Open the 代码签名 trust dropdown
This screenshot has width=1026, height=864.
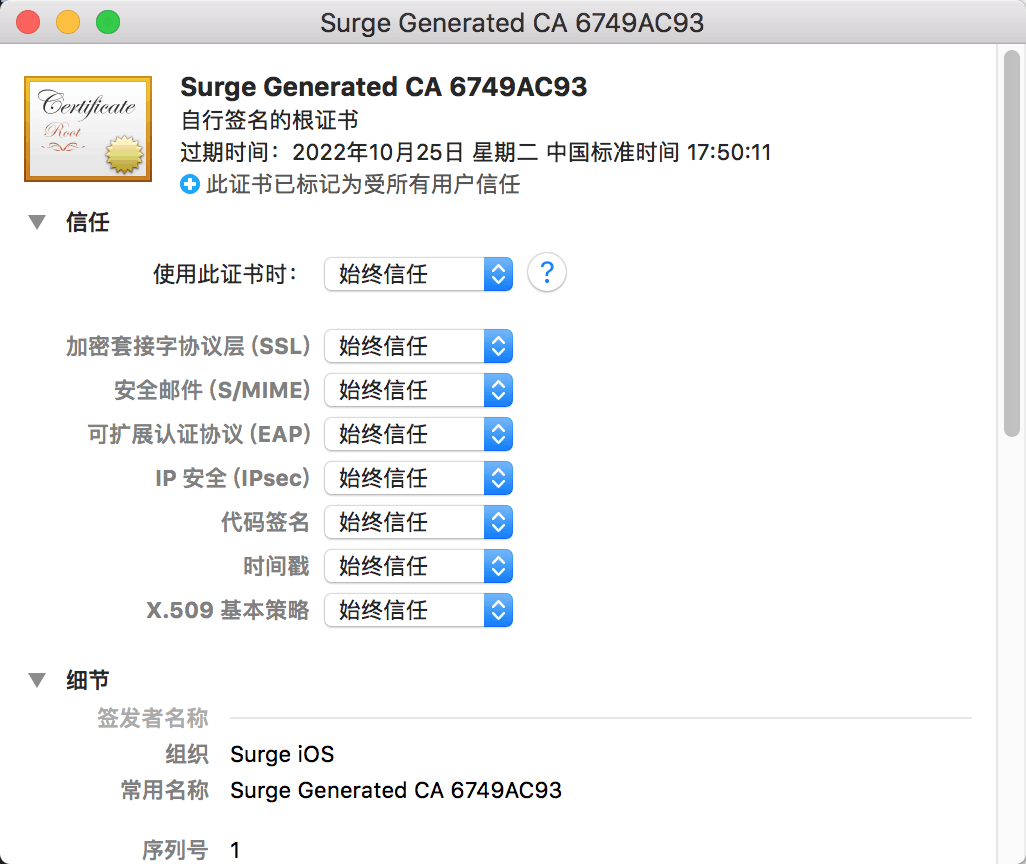(418, 522)
